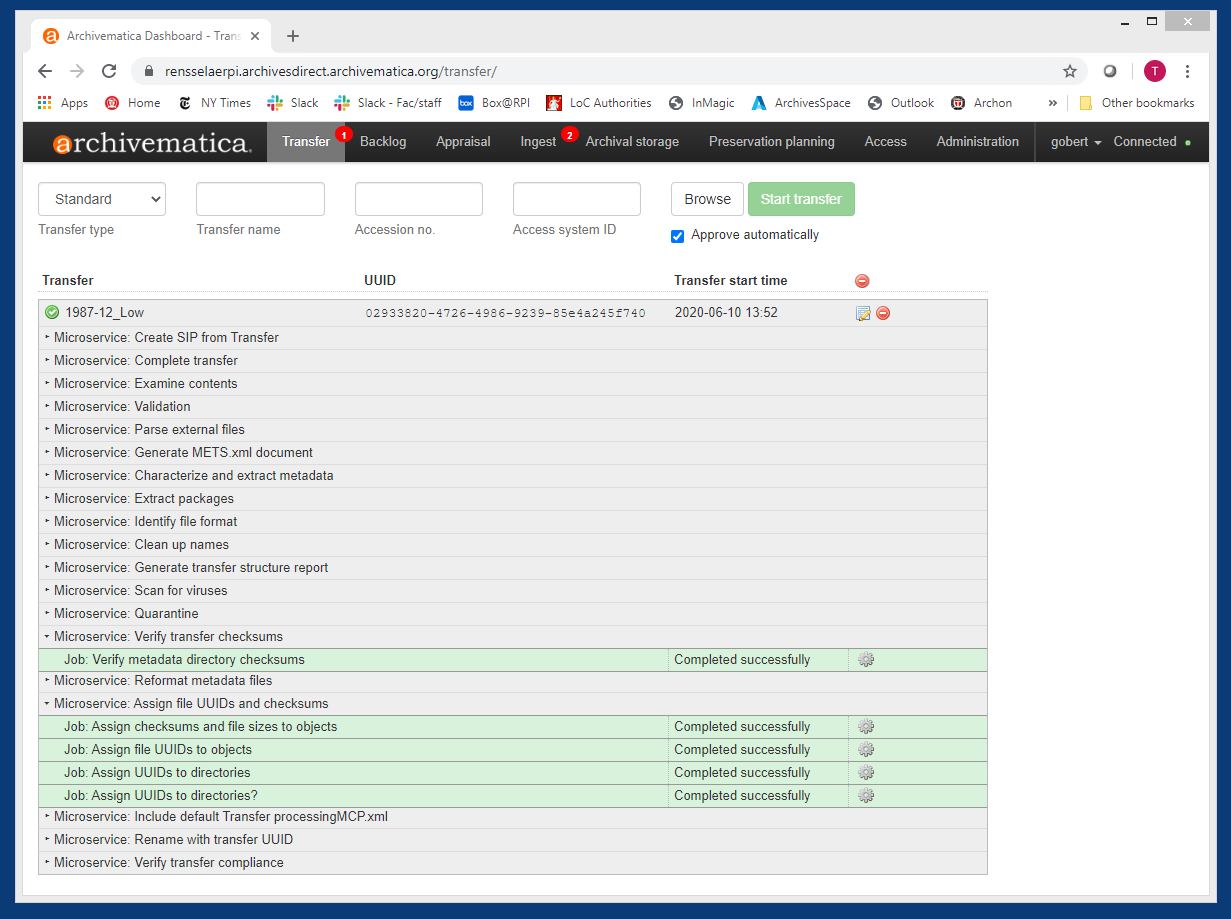1231x919 pixels.
Task: Click the Browse button
Action: coord(707,199)
